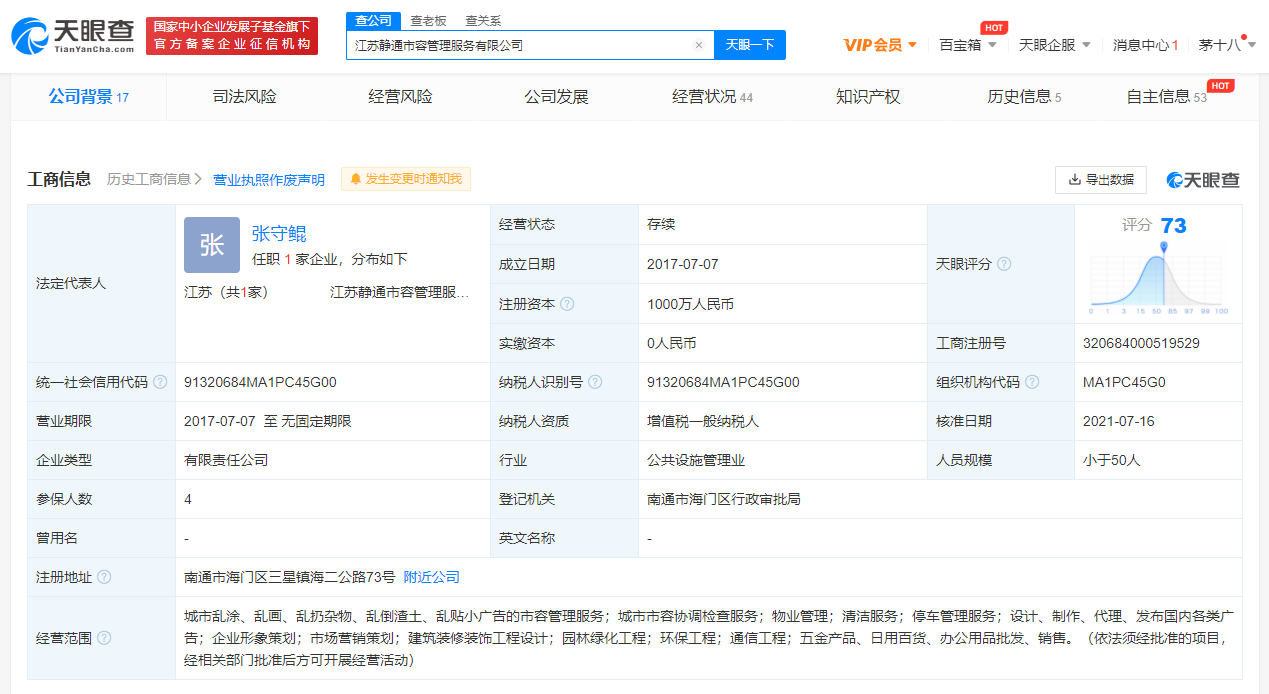Switch to the 经营风险 tab
The image size is (1269, 694).
(400, 97)
